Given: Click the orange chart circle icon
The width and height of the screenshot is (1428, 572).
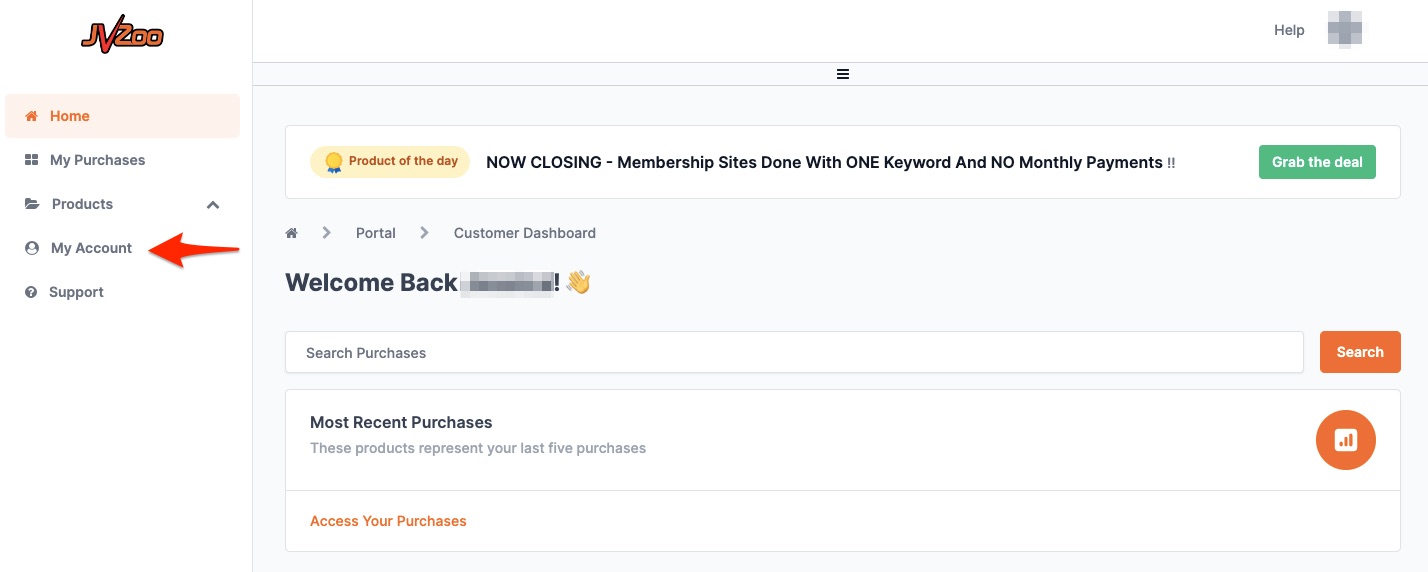Looking at the screenshot, I should [1346, 439].
